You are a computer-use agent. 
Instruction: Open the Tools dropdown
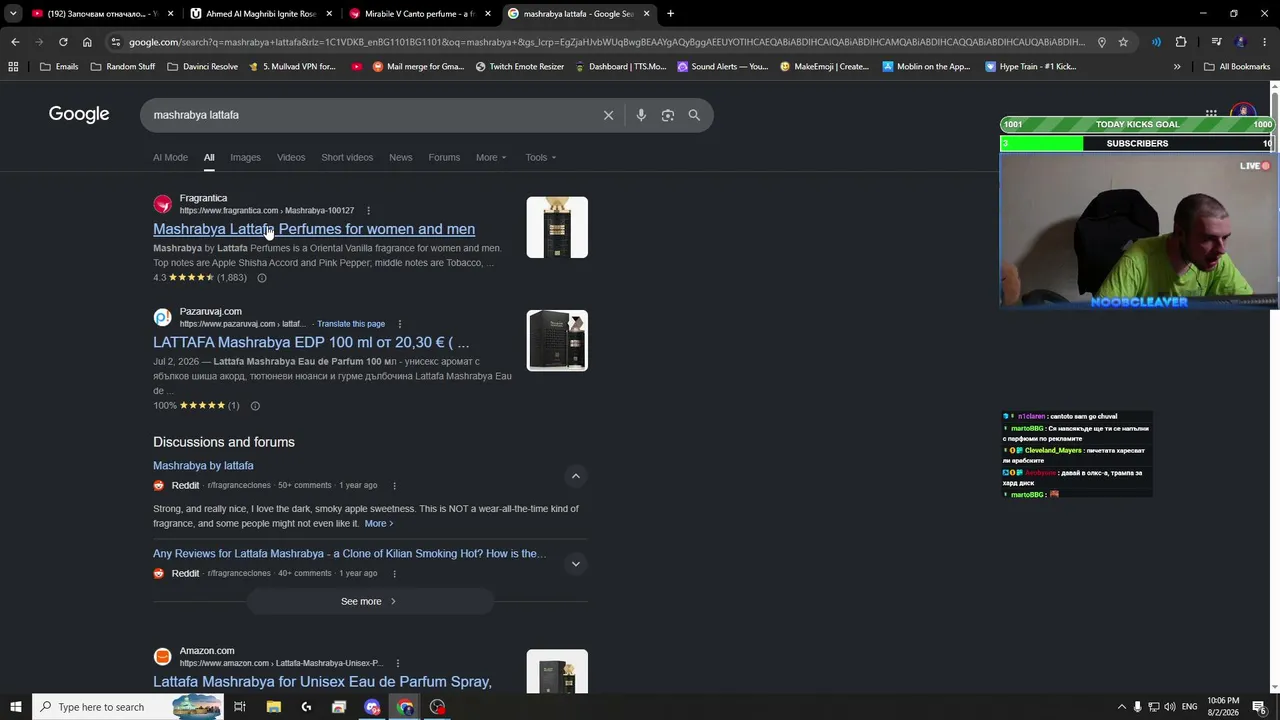[541, 157]
